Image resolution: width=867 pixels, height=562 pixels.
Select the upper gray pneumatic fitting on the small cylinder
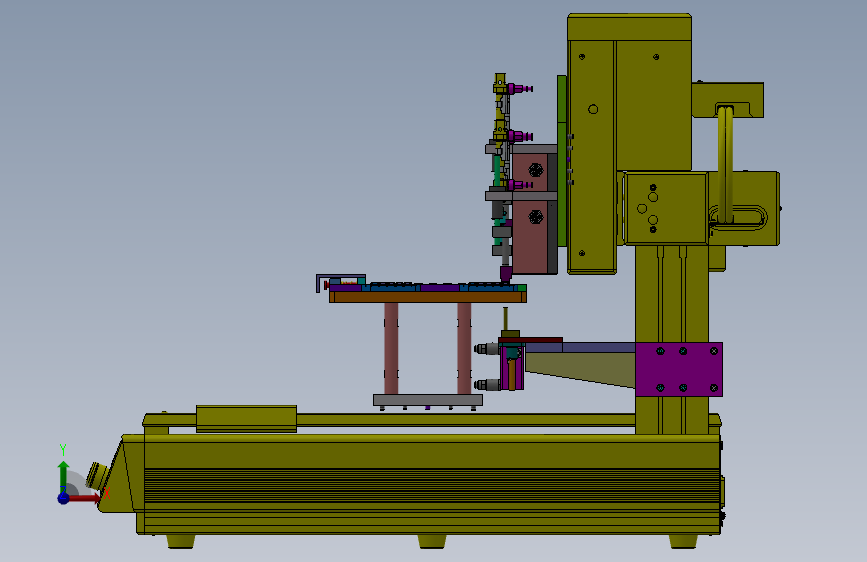(x=487, y=349)
